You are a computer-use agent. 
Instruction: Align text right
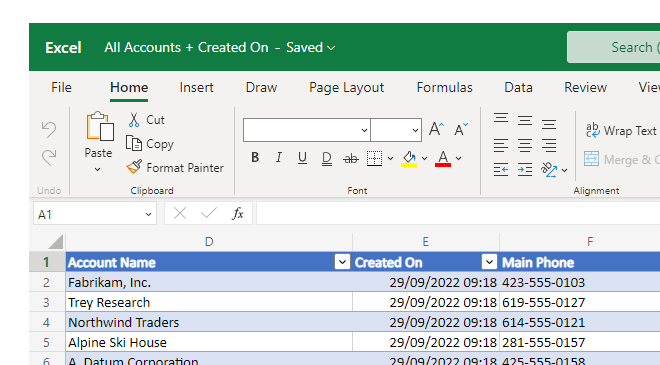549,146
